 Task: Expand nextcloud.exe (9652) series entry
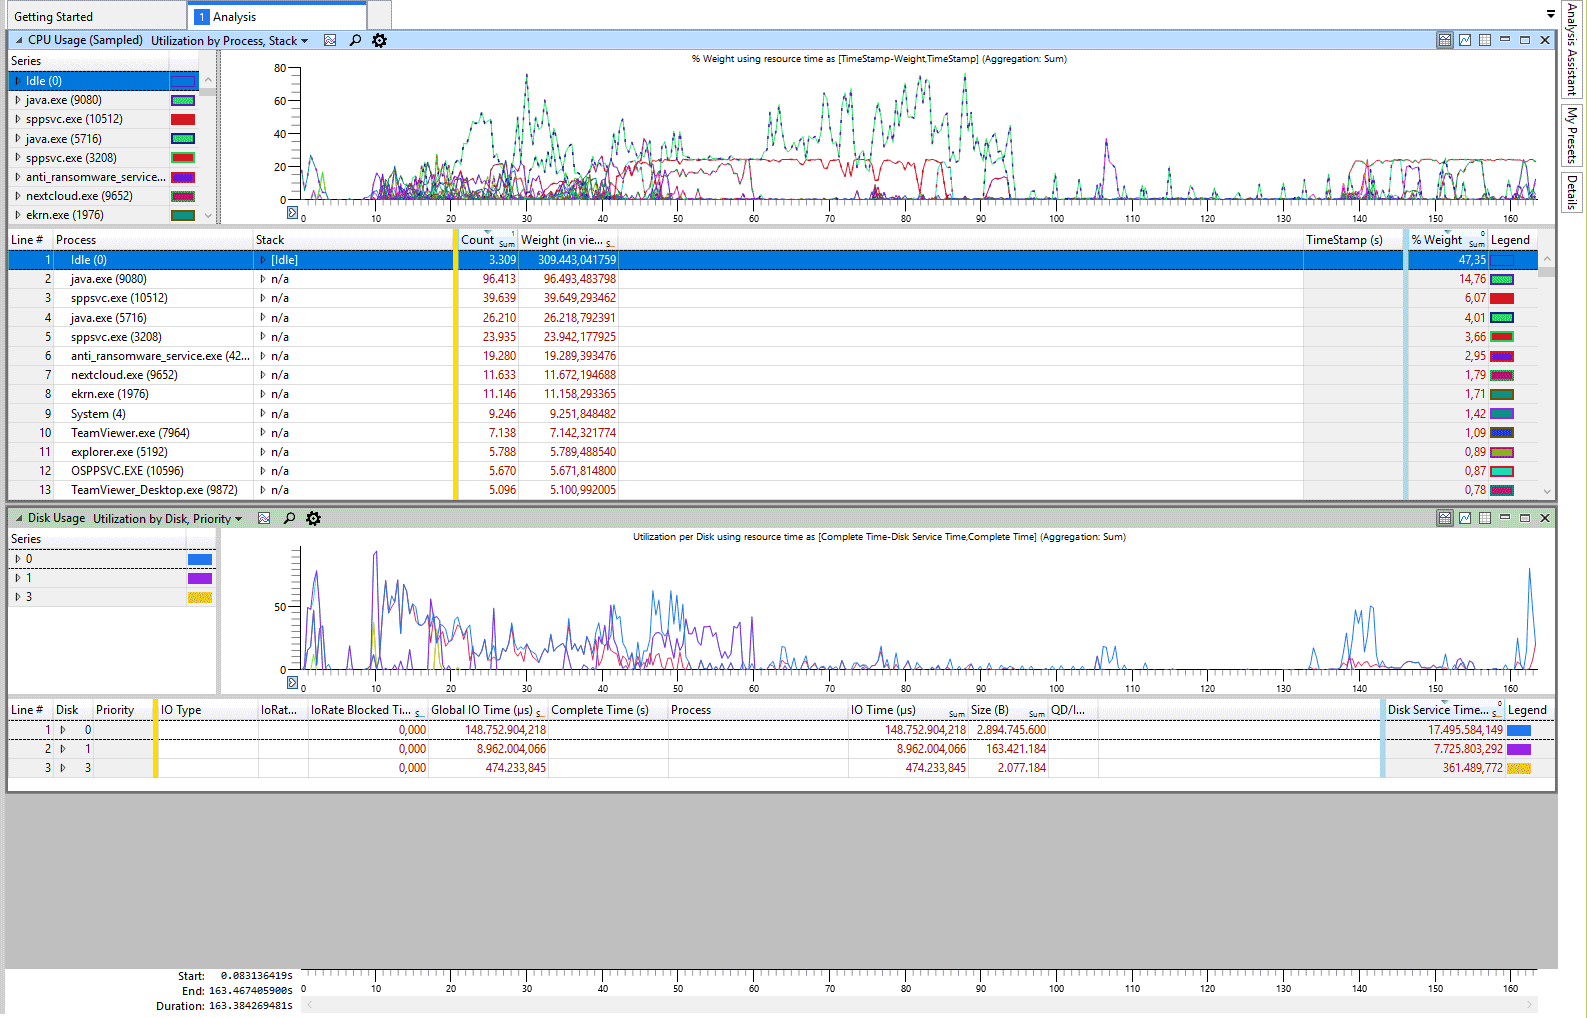[x=18, y=196]
